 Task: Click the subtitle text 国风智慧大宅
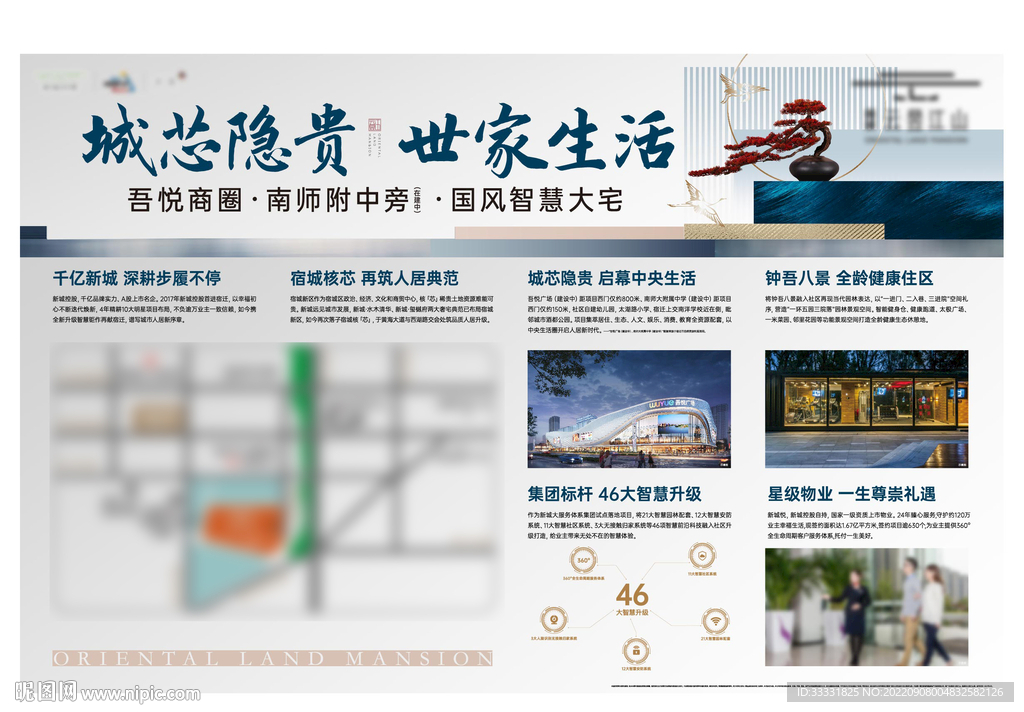pos(537,200)
